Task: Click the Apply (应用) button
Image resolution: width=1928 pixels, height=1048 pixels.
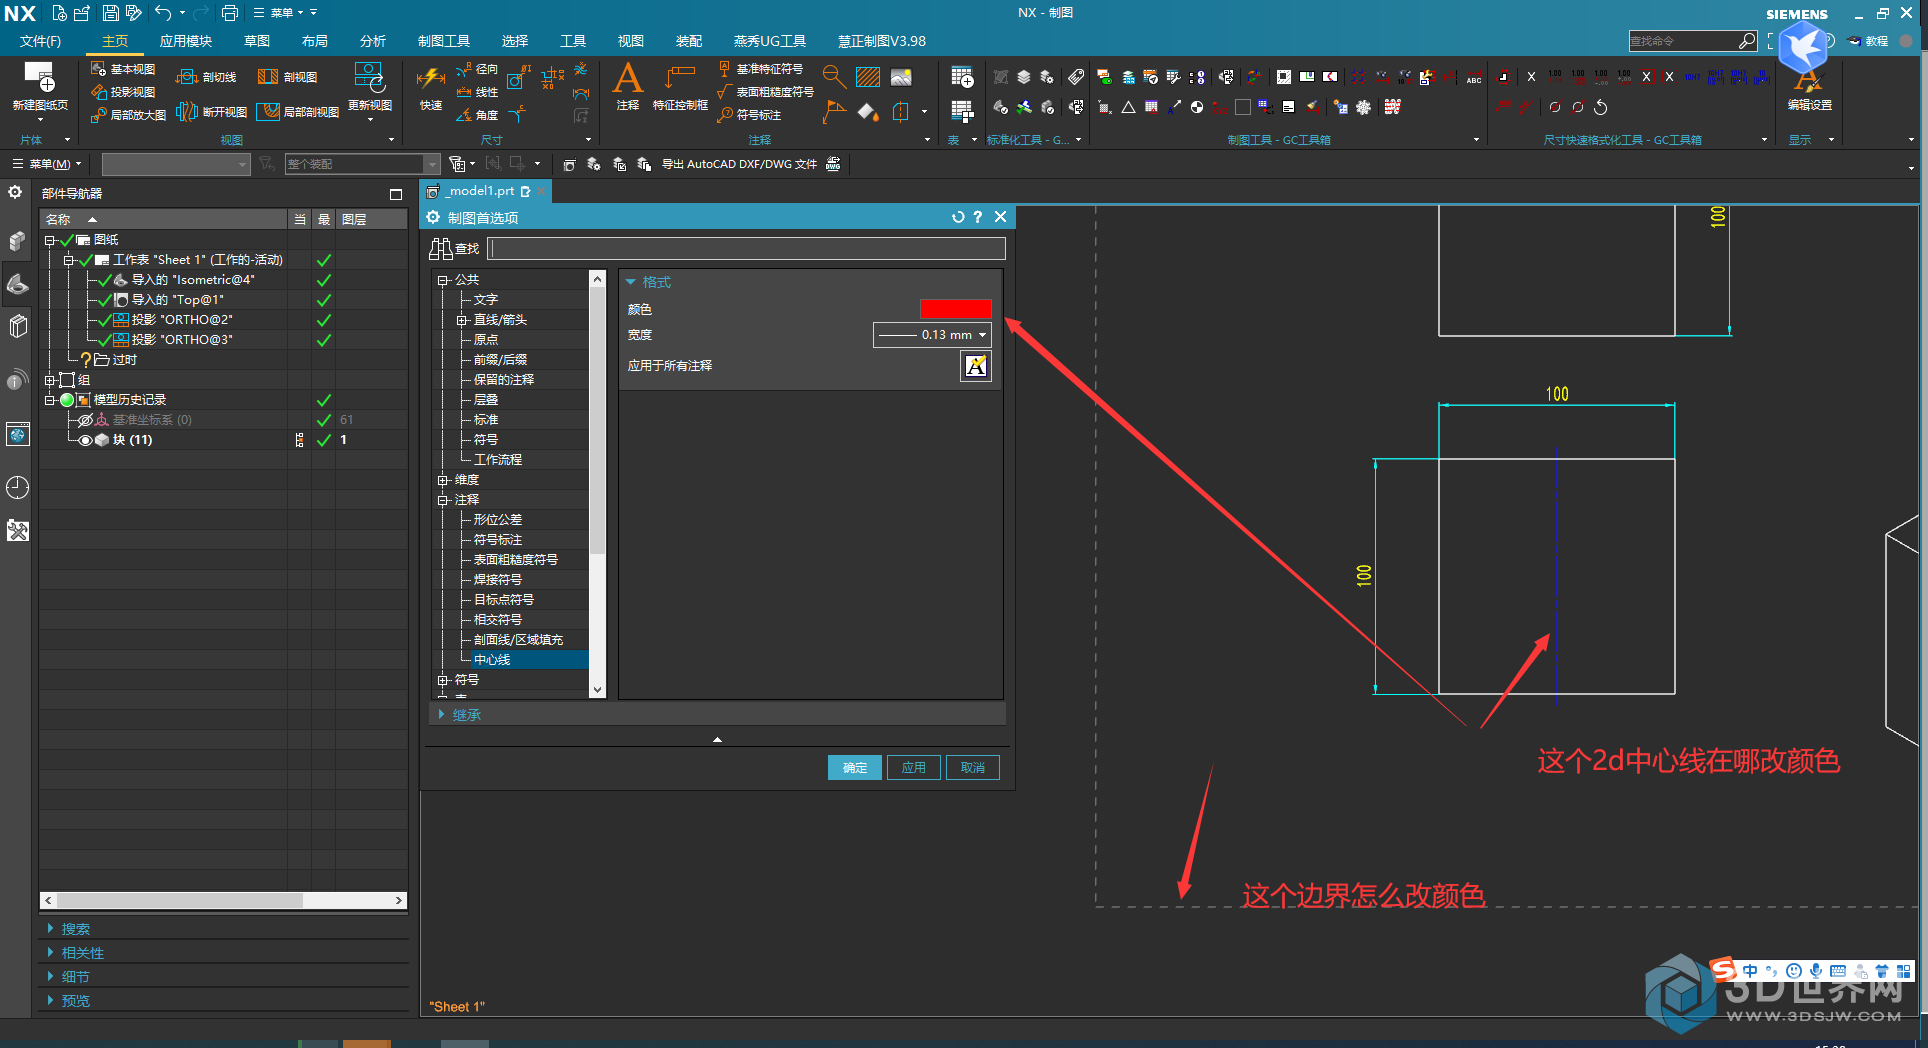Action: (x=914, y=768)
